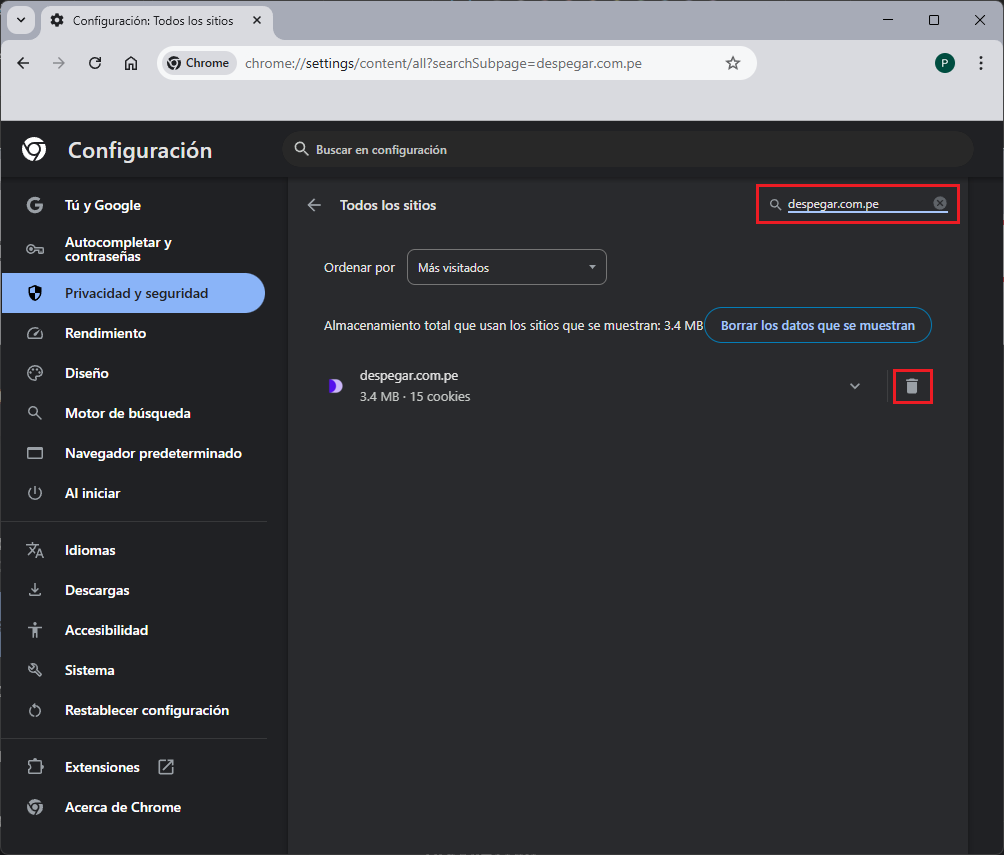Click the Chrome site info chip in address bar
This screenshot has height=855, width=1004.
tap(199, 63)
